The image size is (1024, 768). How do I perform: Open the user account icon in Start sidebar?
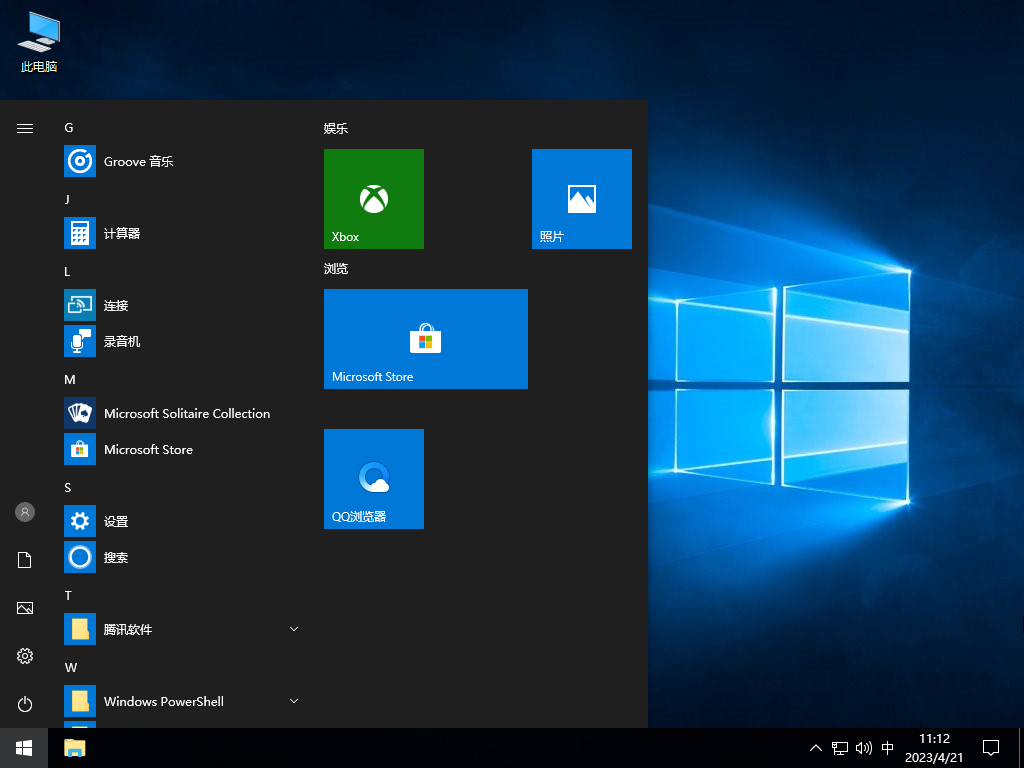click(24, 511)
